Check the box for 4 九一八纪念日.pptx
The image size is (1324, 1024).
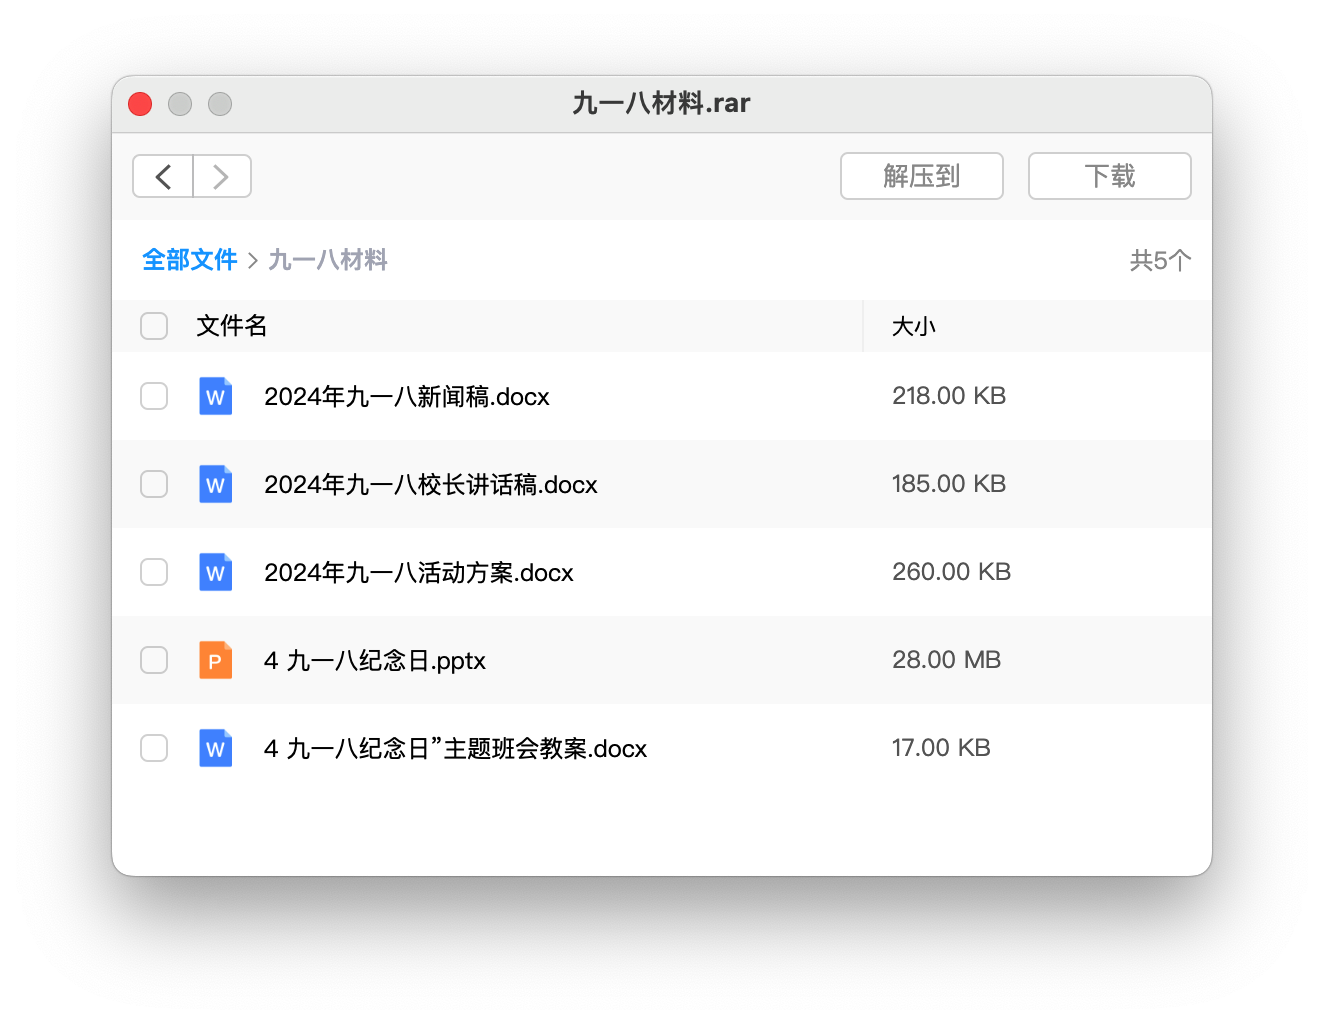(x=154, y=660)
